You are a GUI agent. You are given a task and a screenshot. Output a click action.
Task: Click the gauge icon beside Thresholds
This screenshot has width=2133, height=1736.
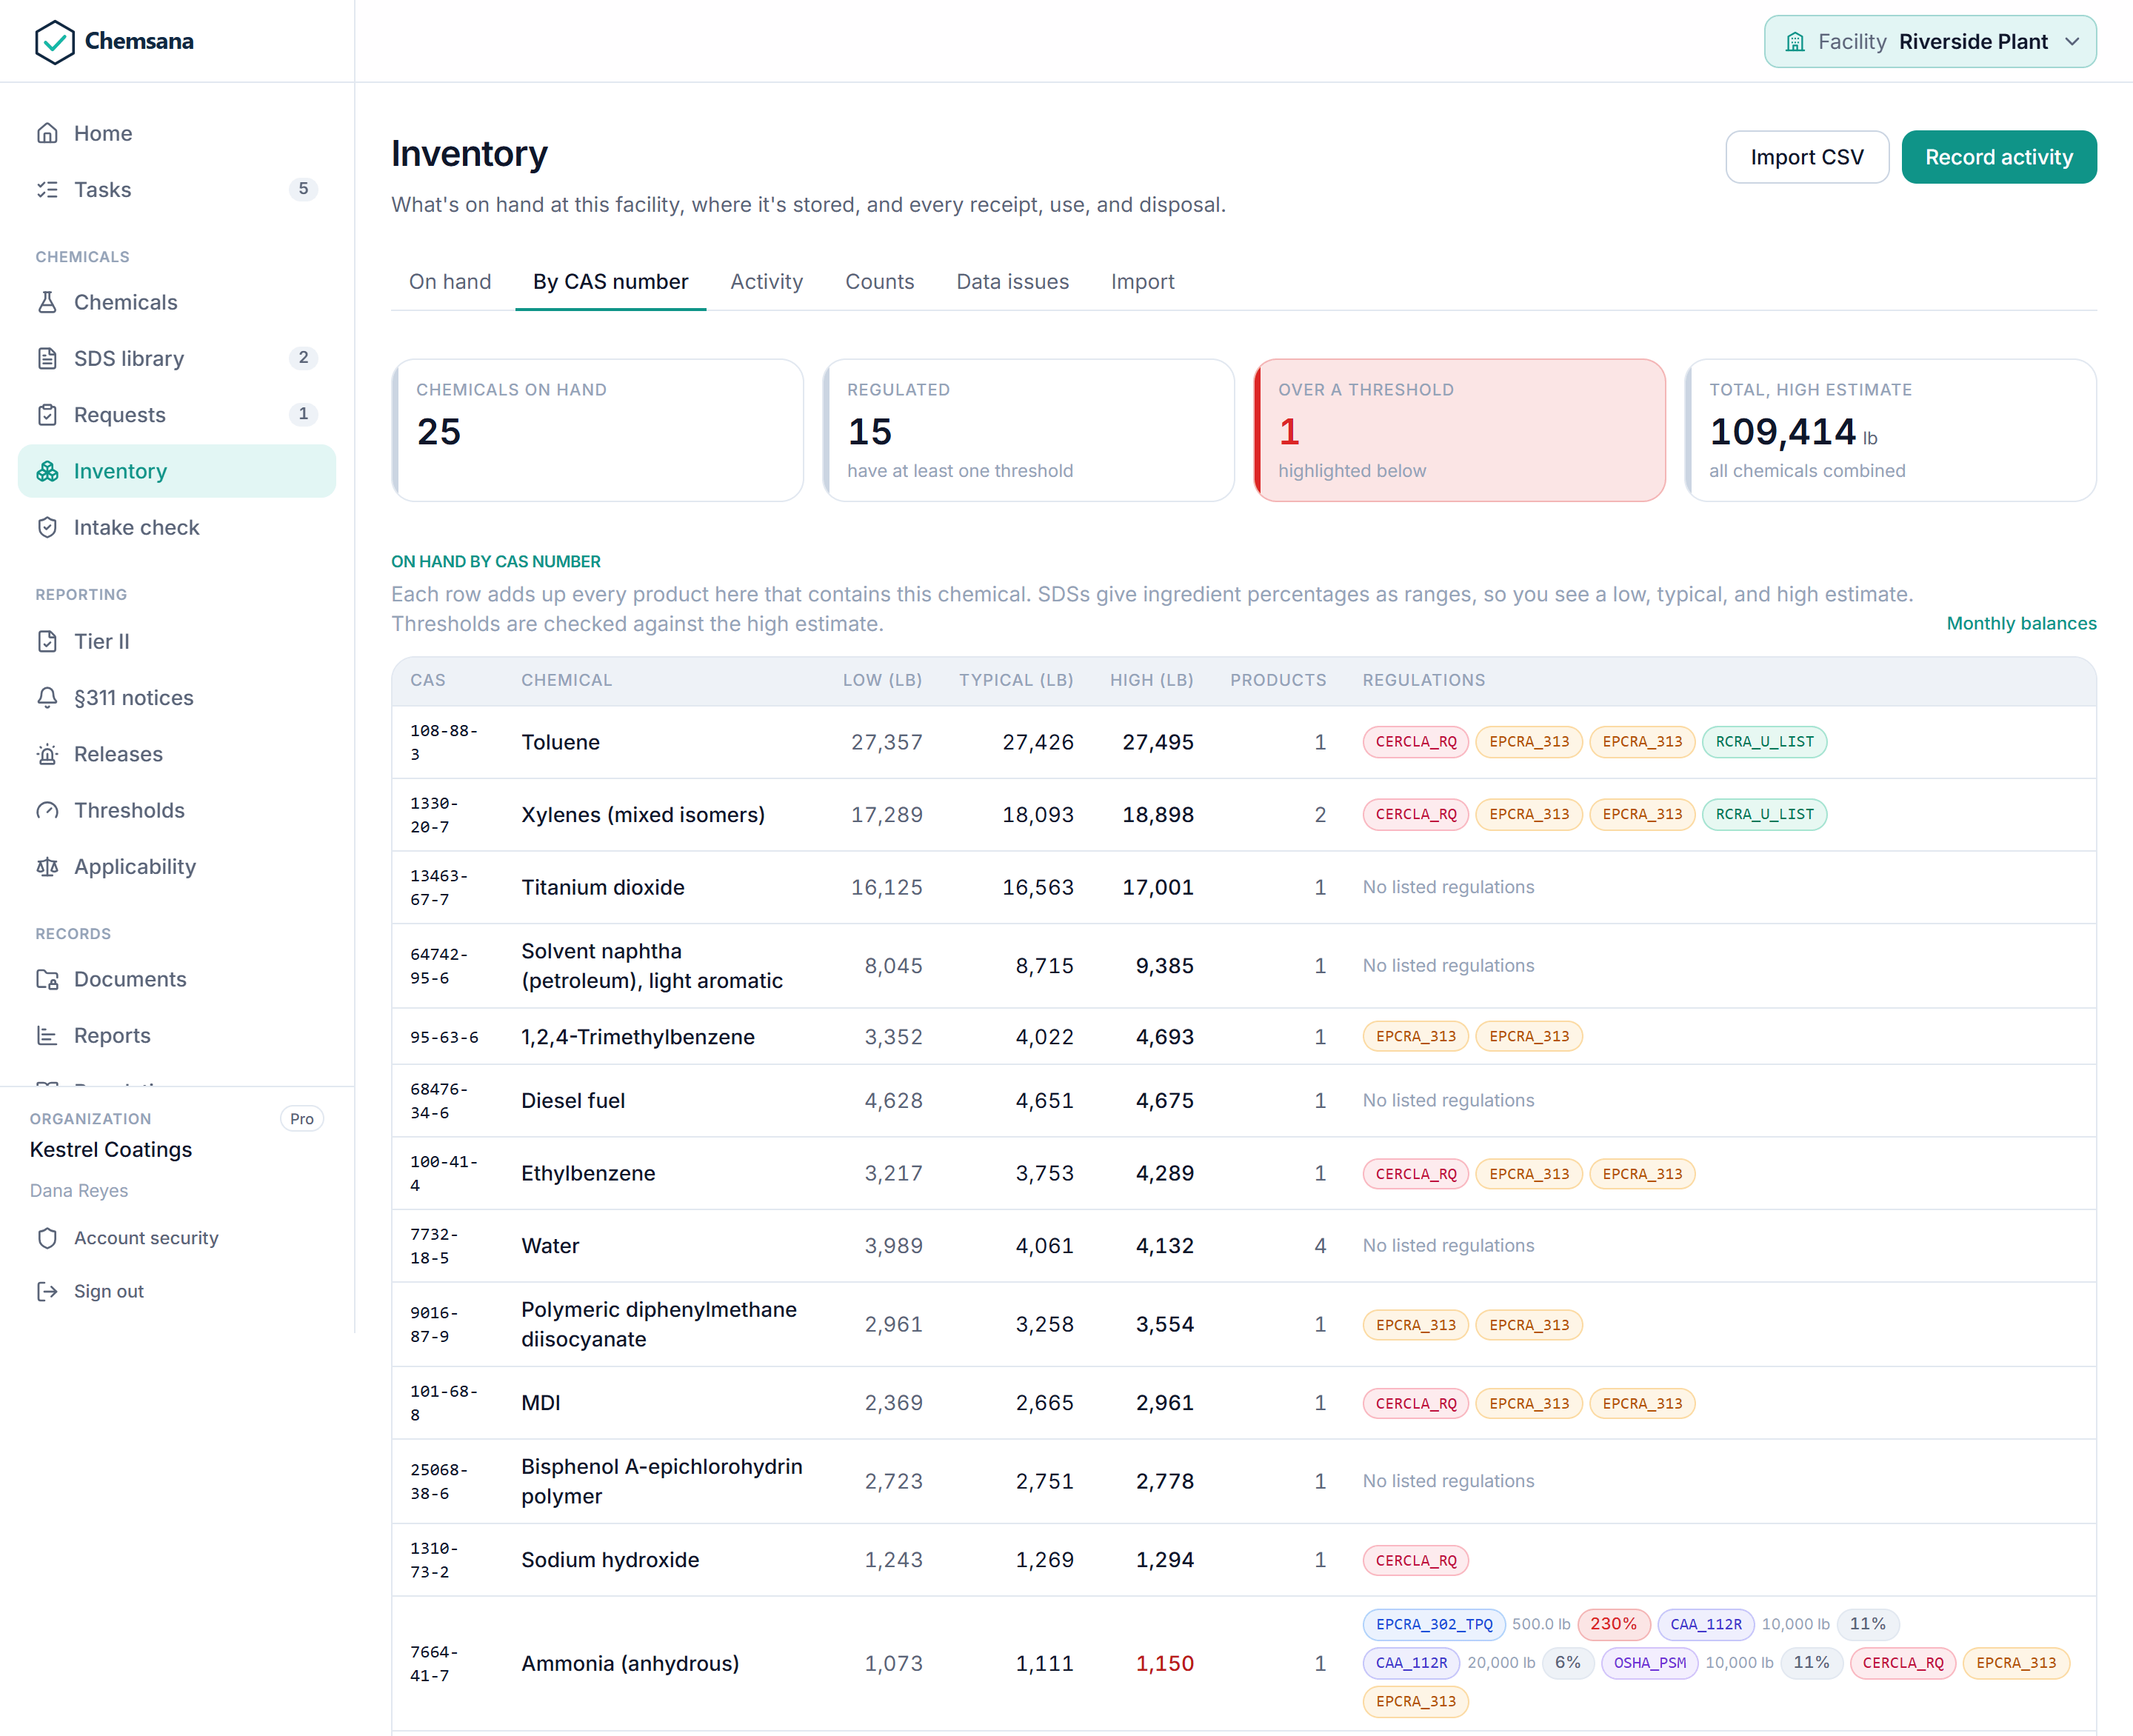coord(47,810)
